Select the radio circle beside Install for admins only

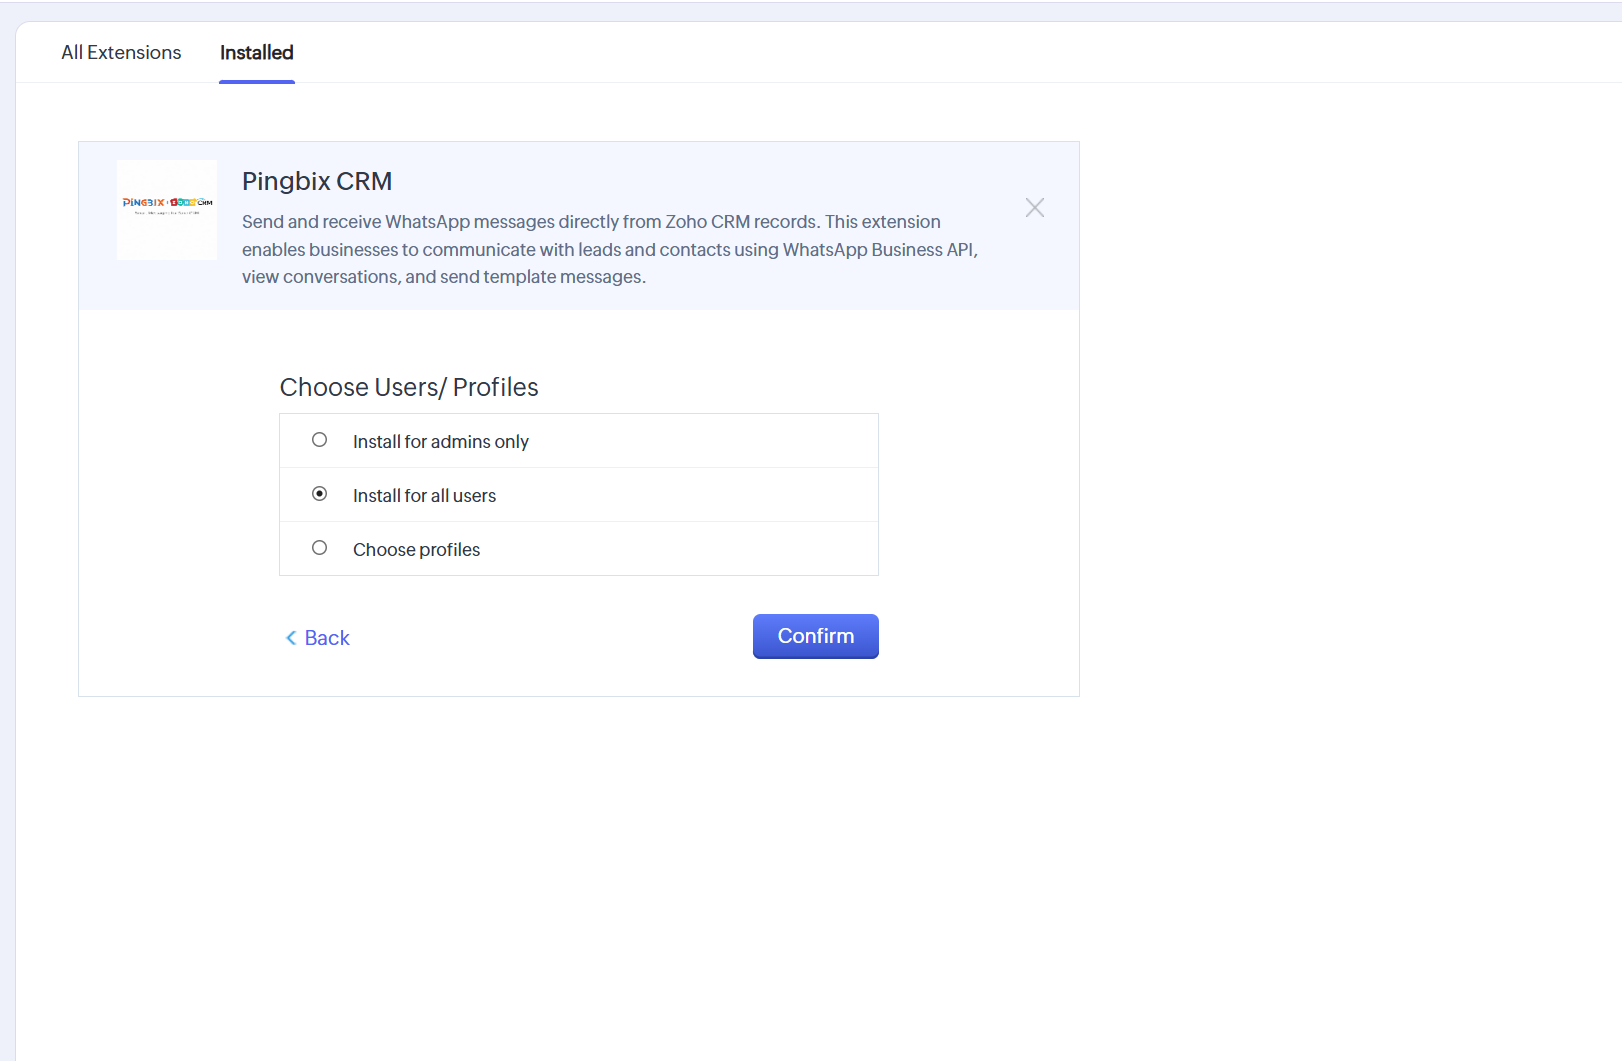(320, 439)
